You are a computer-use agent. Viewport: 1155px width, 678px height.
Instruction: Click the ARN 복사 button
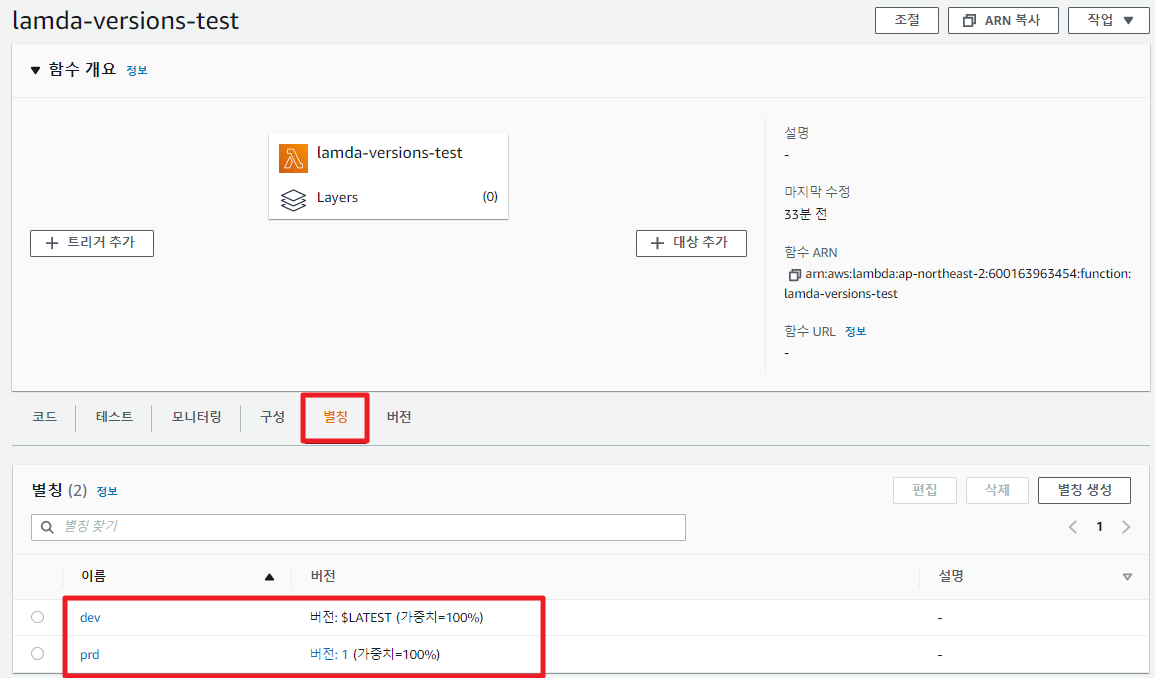(x=1003, y=21)
